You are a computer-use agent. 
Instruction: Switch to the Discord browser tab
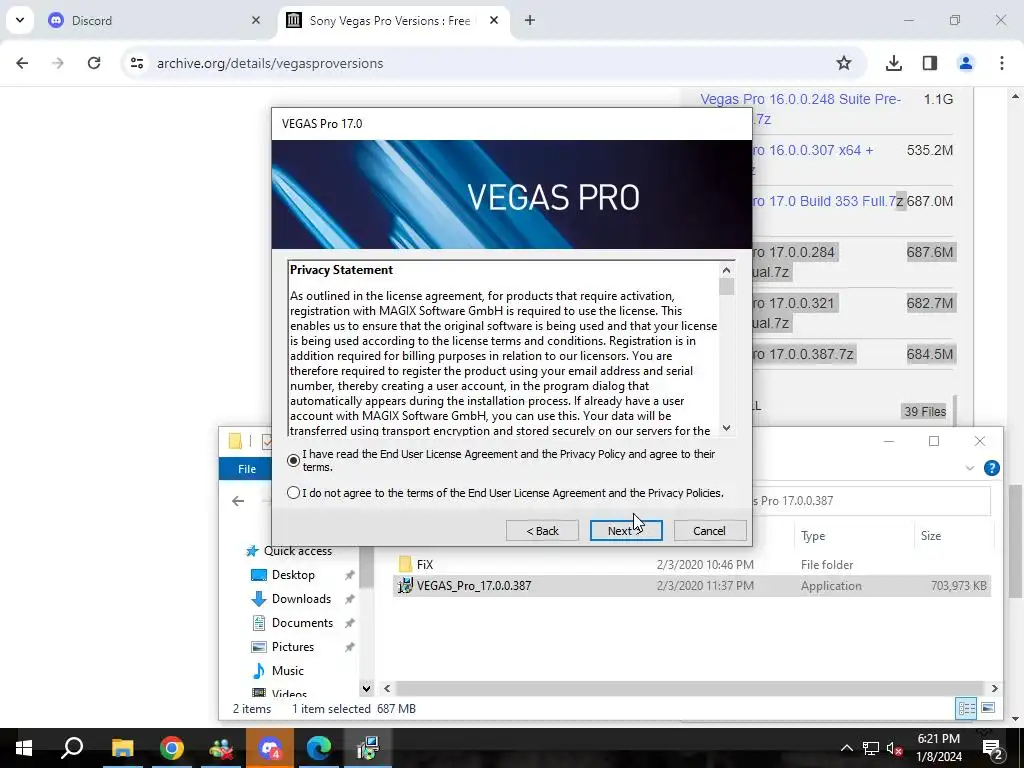pyautogui.click(x=153, y=20)
